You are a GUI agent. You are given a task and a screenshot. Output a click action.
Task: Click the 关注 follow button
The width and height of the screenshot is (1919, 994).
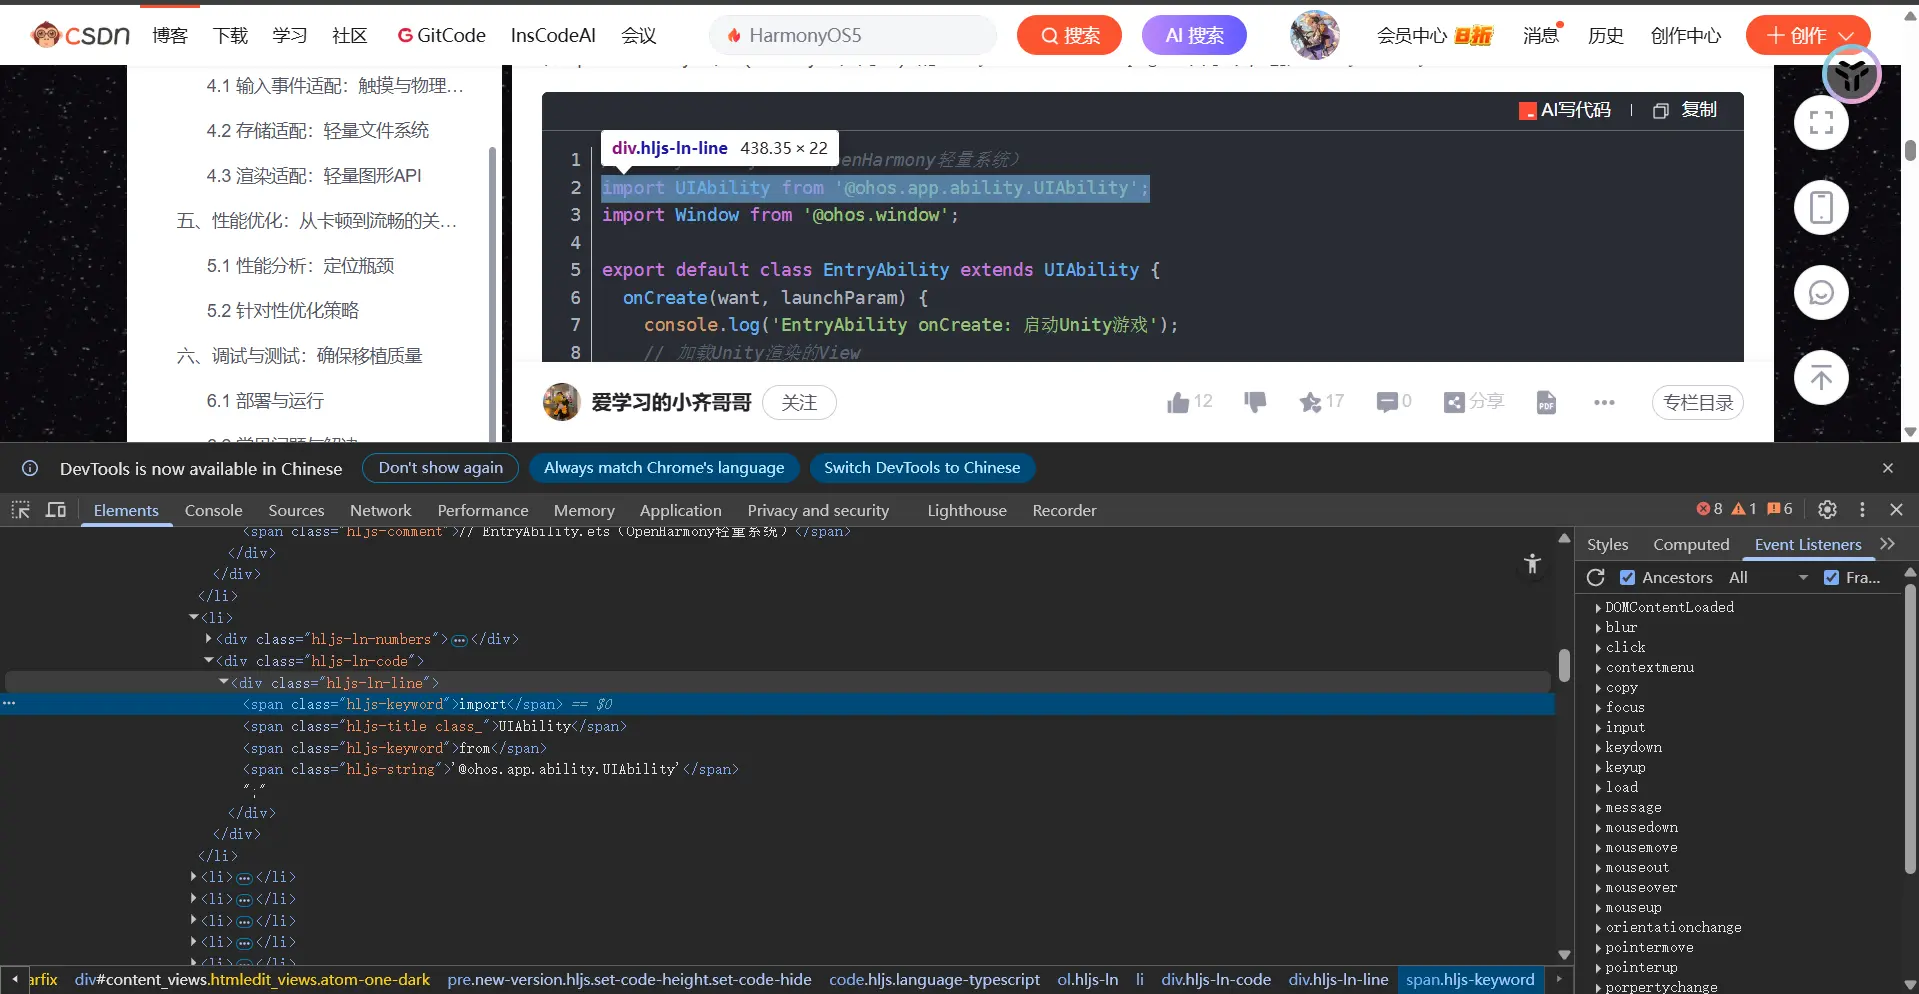[799, 402]
